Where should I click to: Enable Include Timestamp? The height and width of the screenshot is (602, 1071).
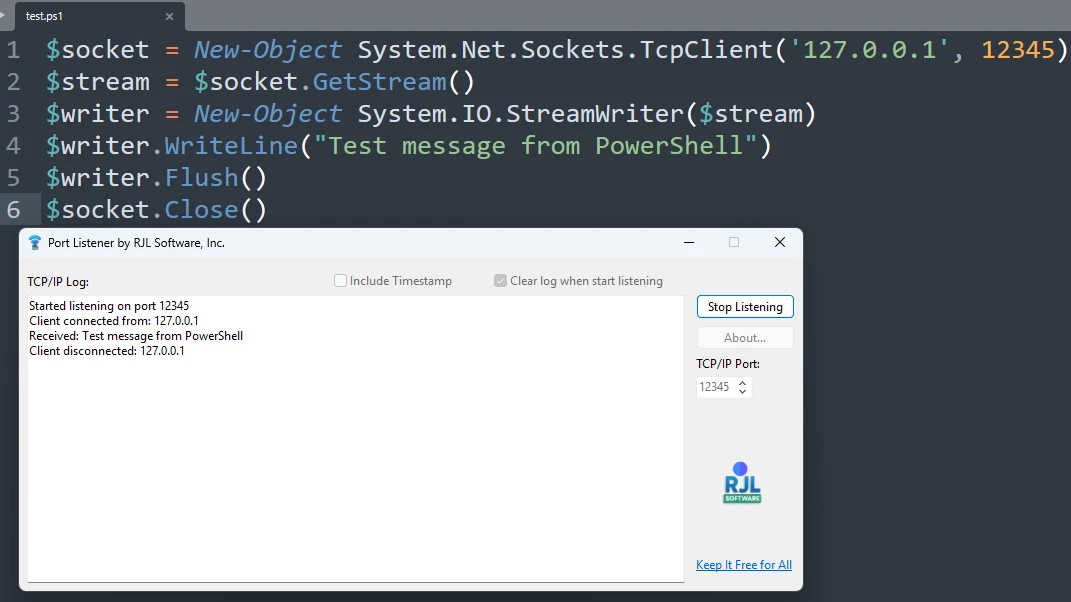[x=339, y=281]
